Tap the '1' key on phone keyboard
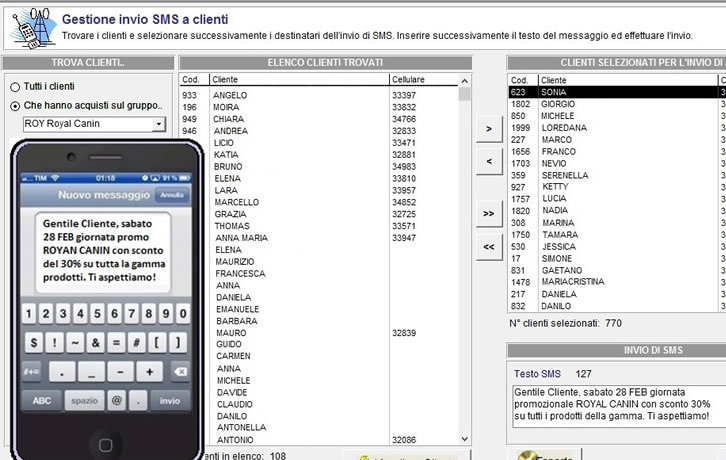 pos(29,314)
